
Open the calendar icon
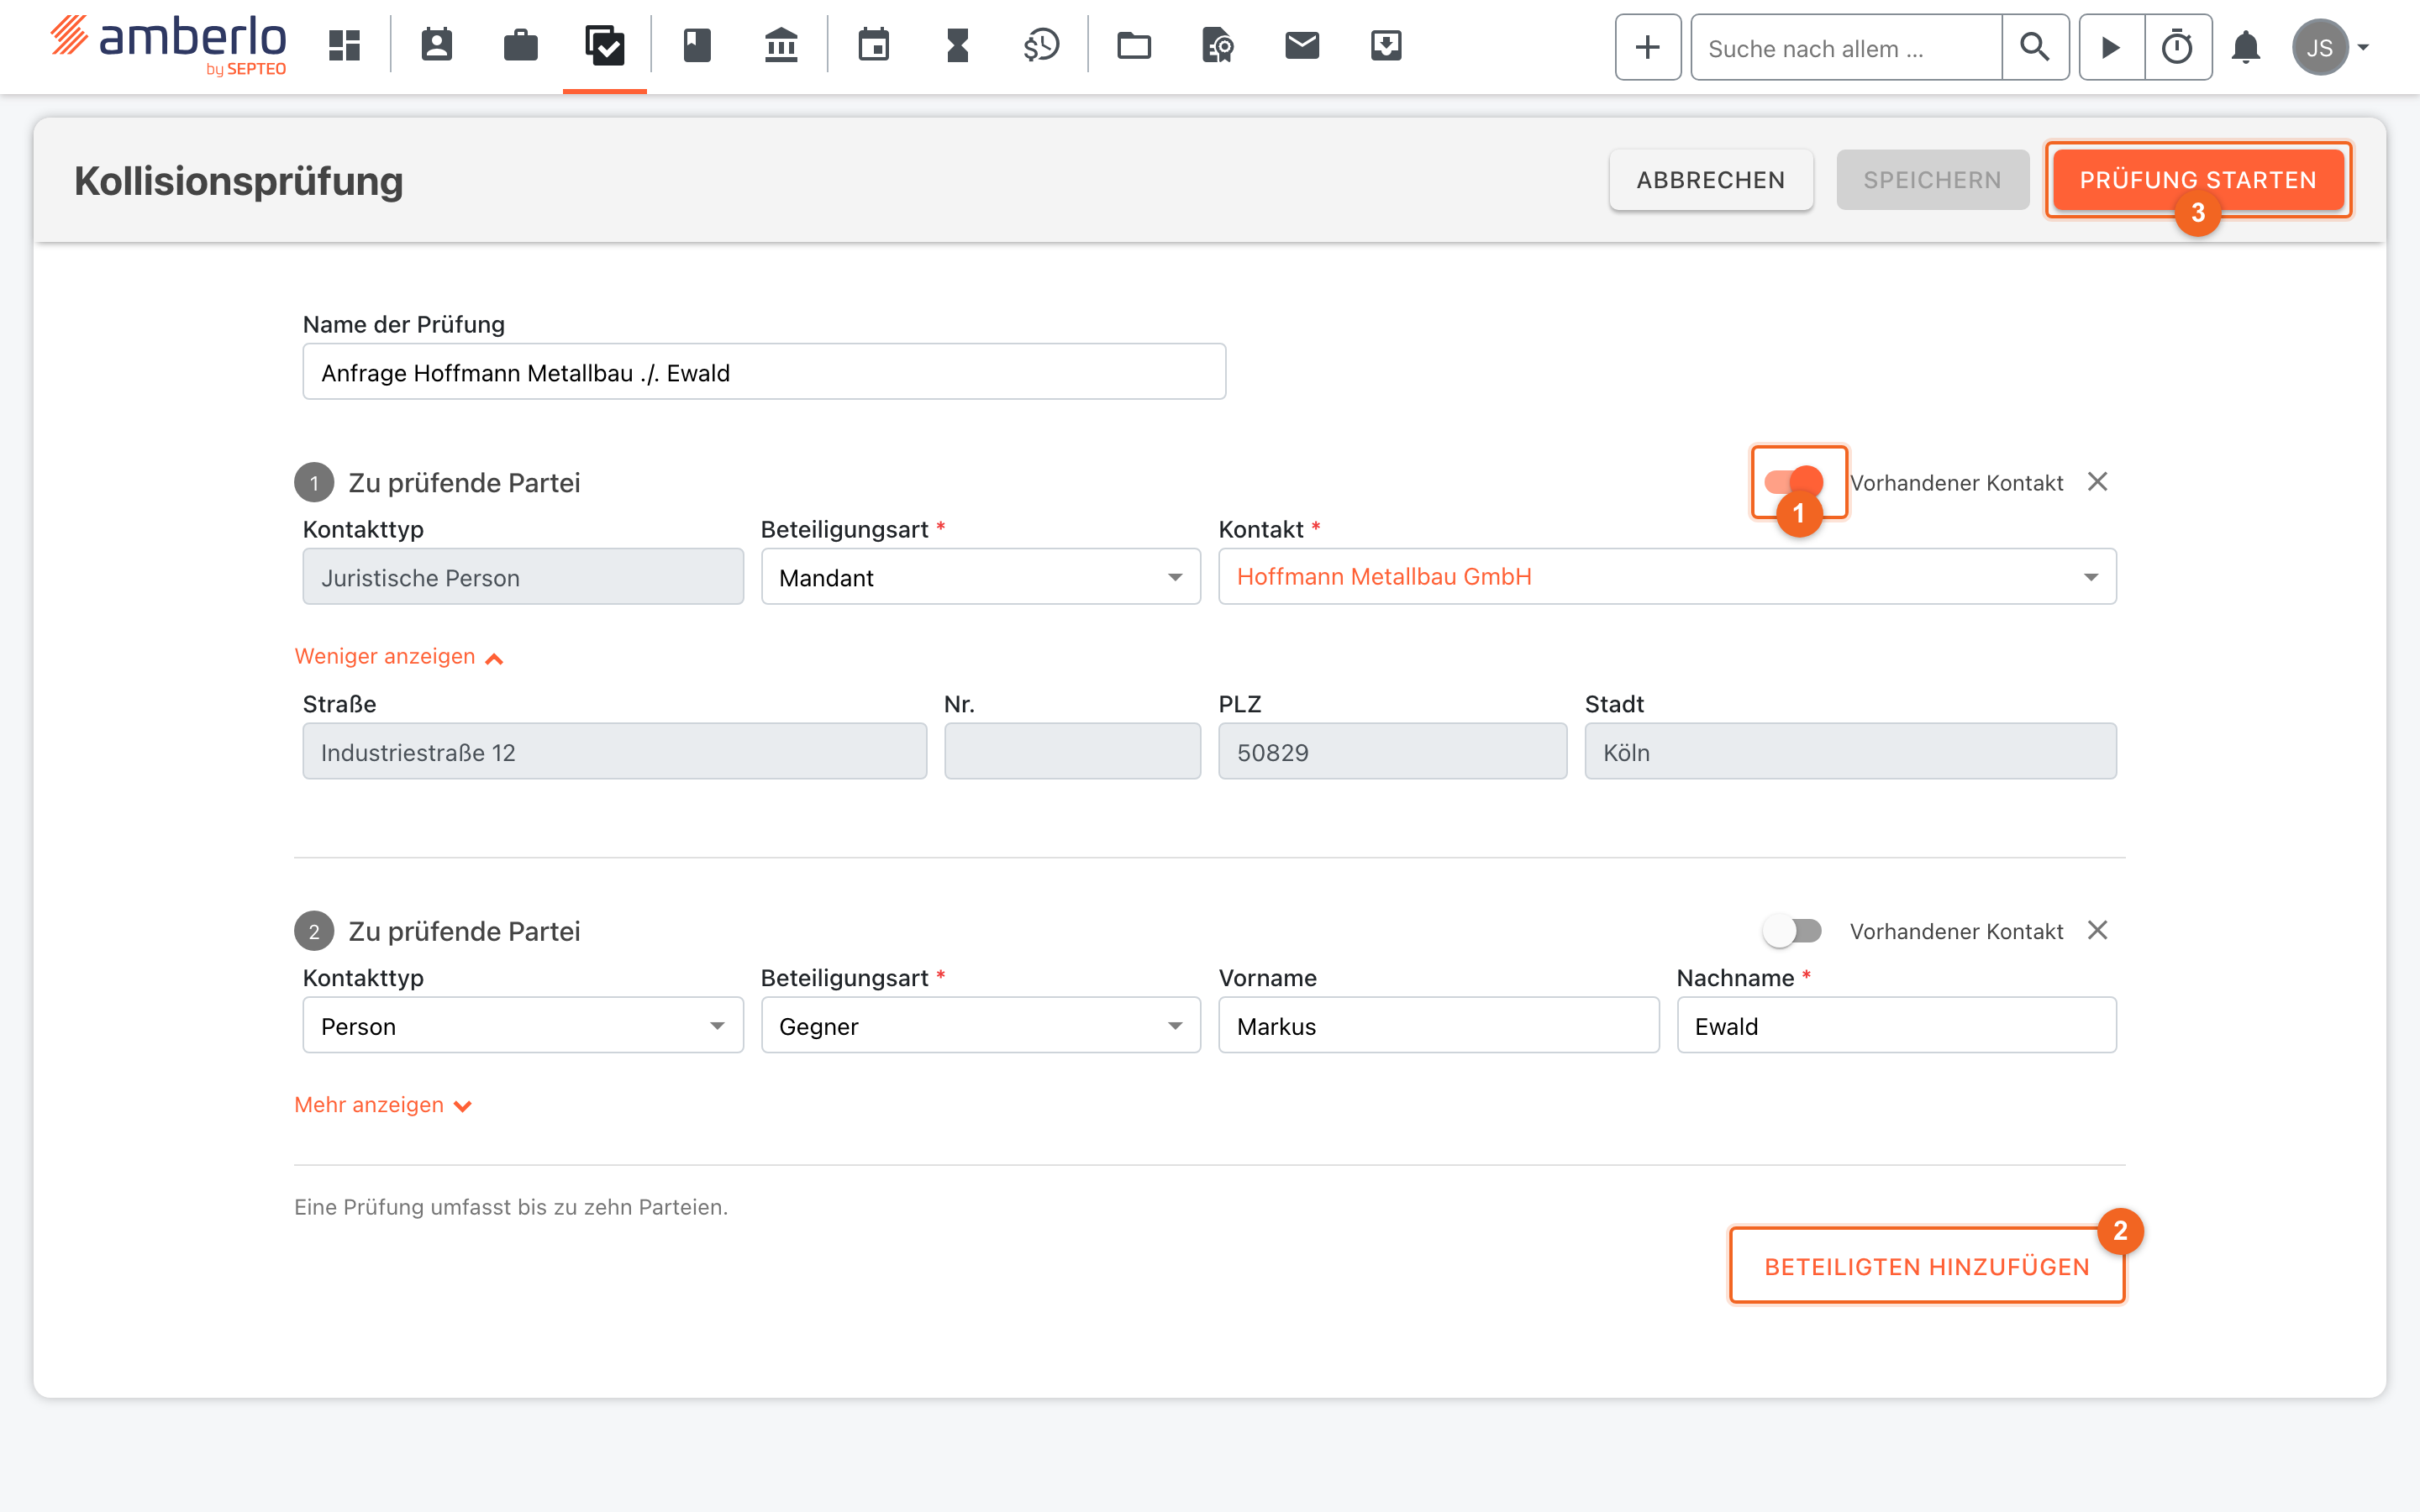[874, 46]
